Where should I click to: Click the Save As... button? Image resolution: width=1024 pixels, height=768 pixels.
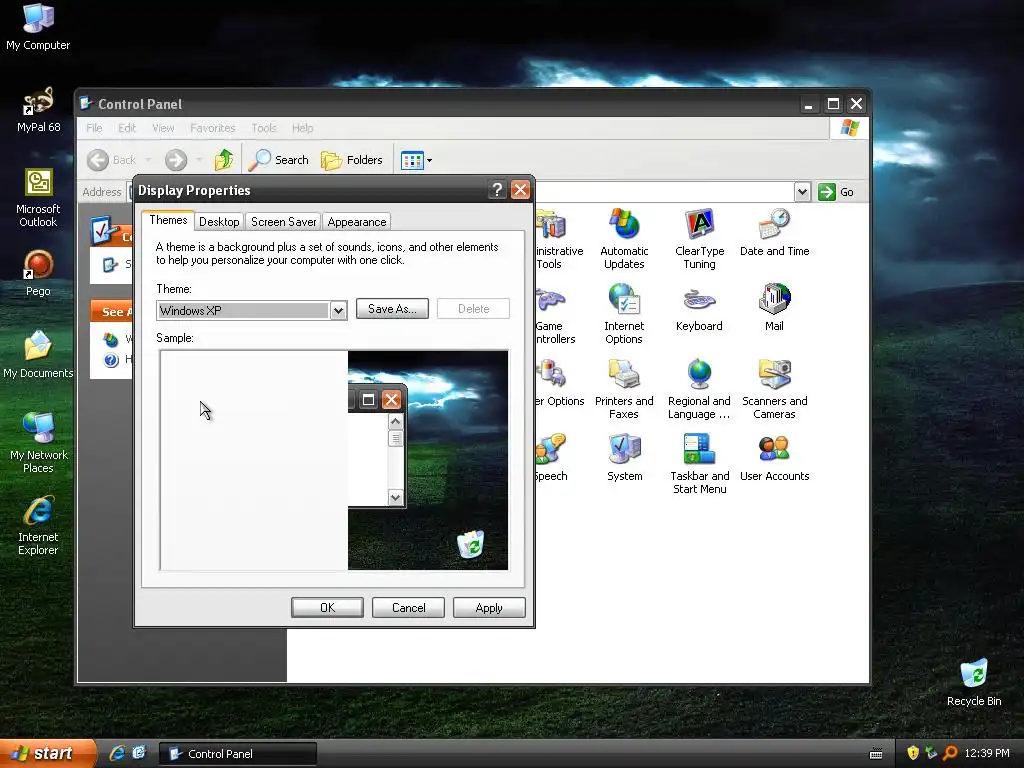[392, 308]
